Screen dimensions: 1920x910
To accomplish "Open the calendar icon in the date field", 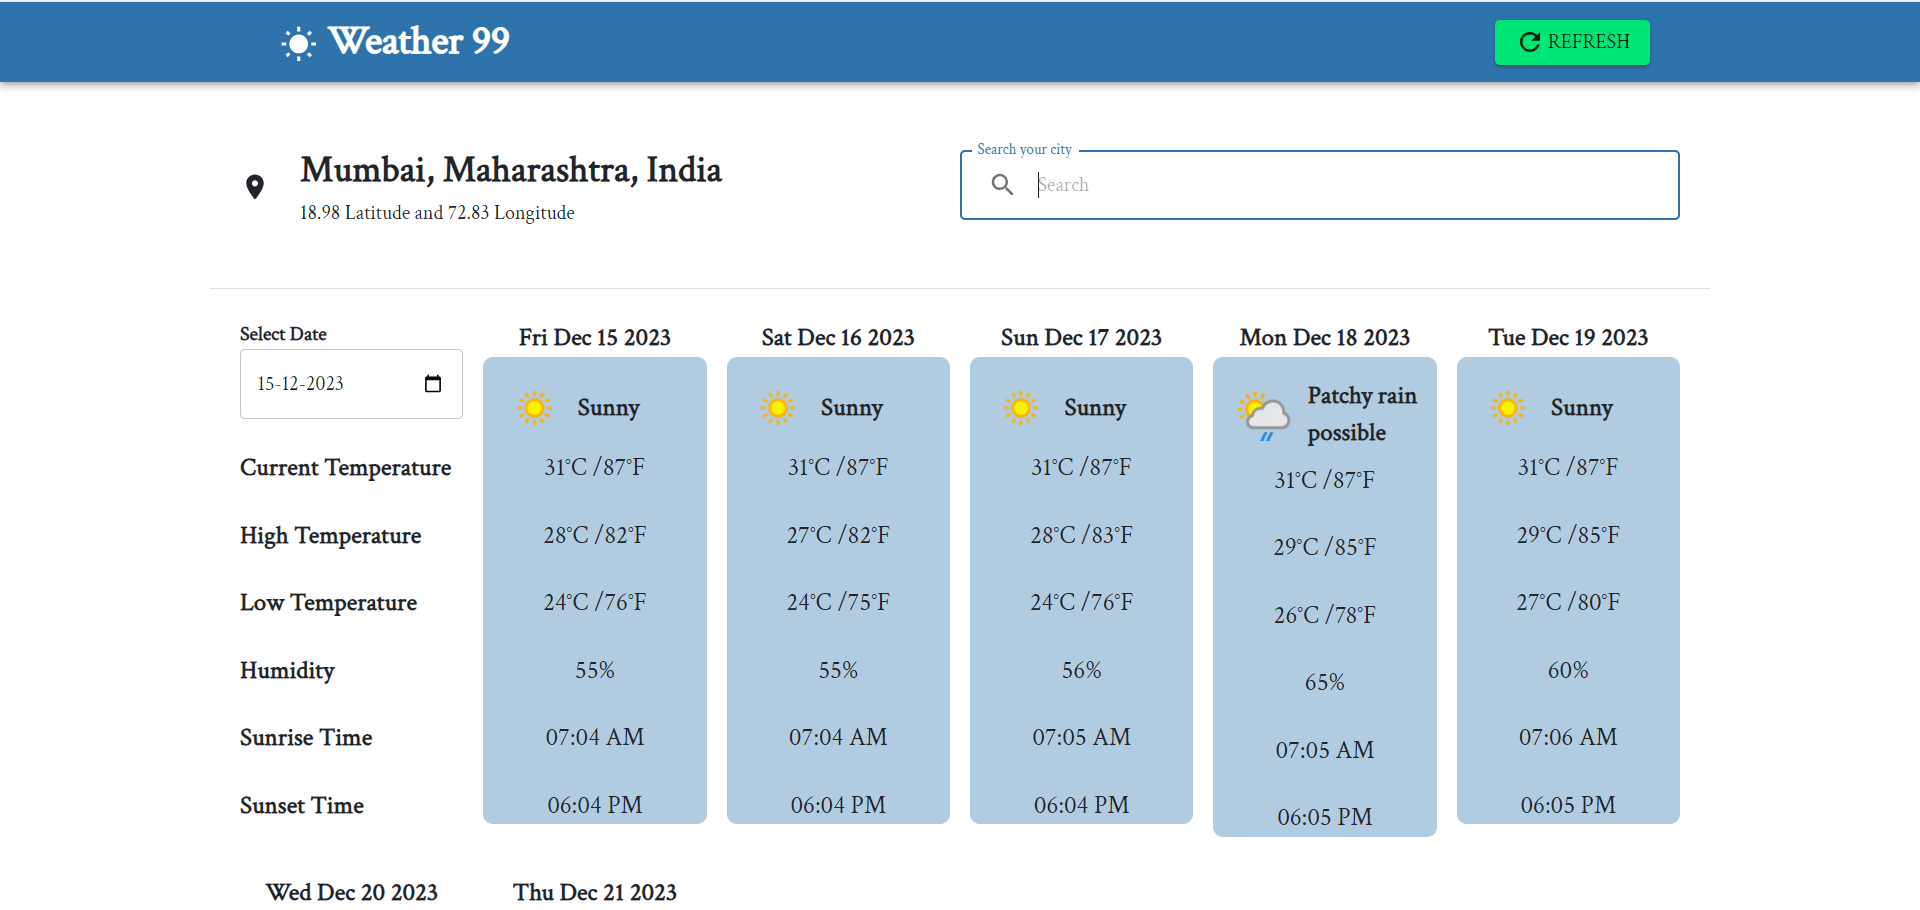I will tap(433, 383).
